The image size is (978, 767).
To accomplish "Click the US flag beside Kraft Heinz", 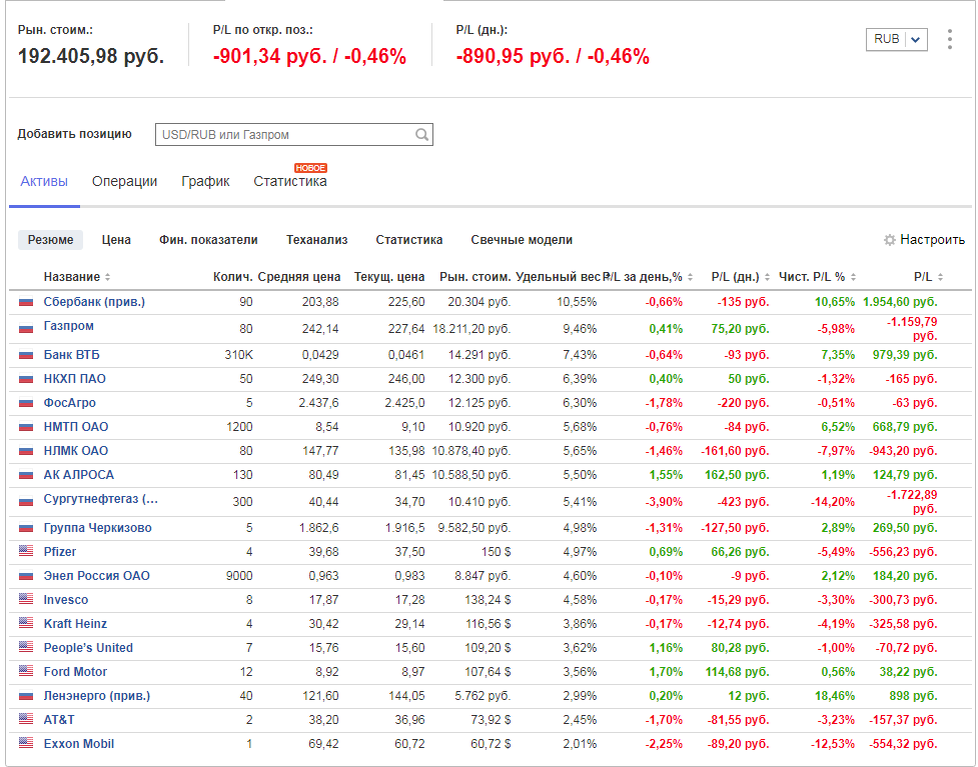I will [26, 623].
